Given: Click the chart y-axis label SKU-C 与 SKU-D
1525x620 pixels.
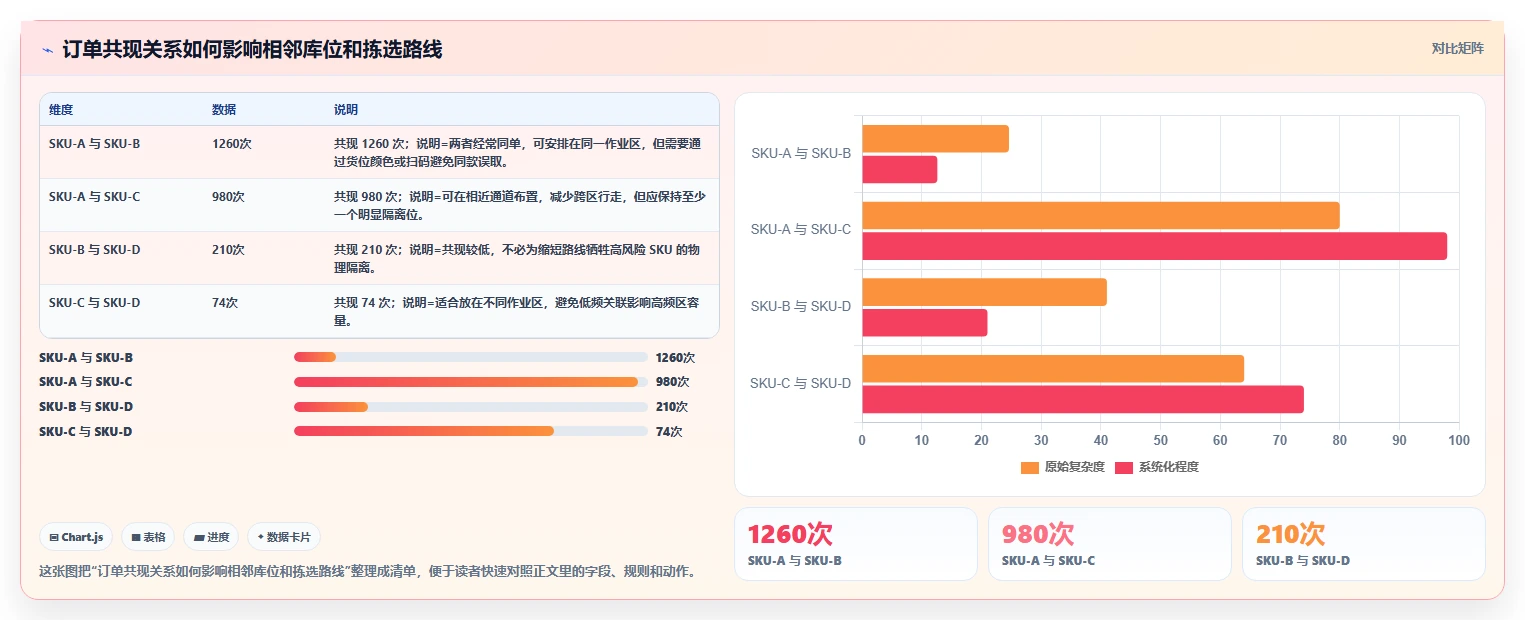Looking at the screenshot, I should tap(800, 383).
